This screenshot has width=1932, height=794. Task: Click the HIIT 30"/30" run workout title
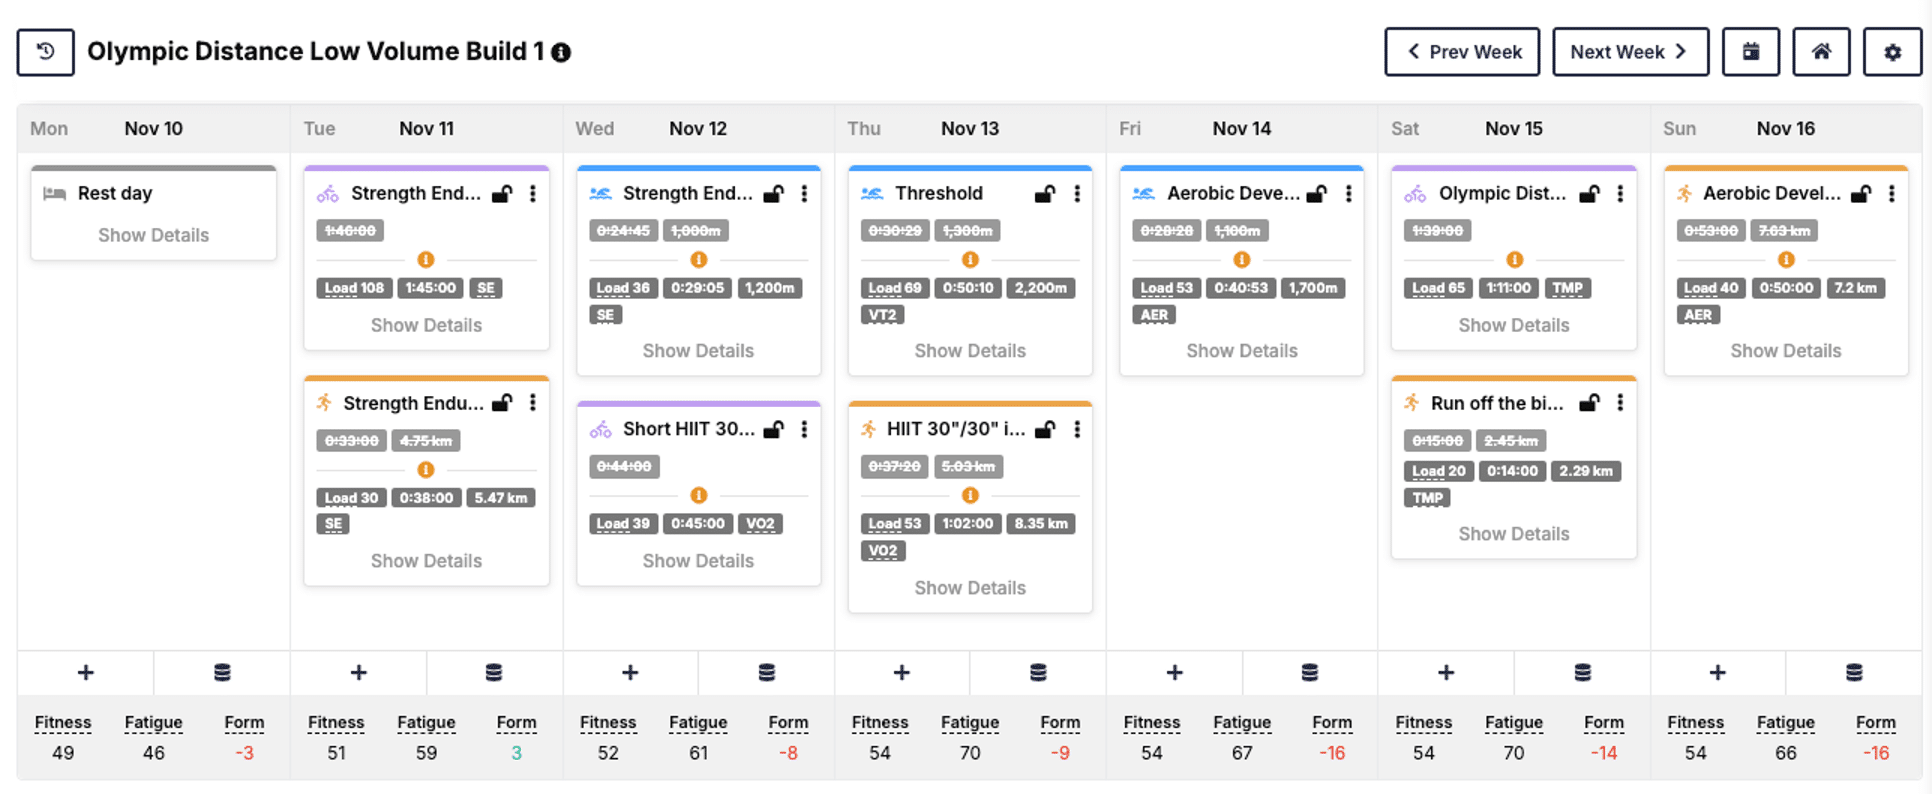click(x=955, y=429)
